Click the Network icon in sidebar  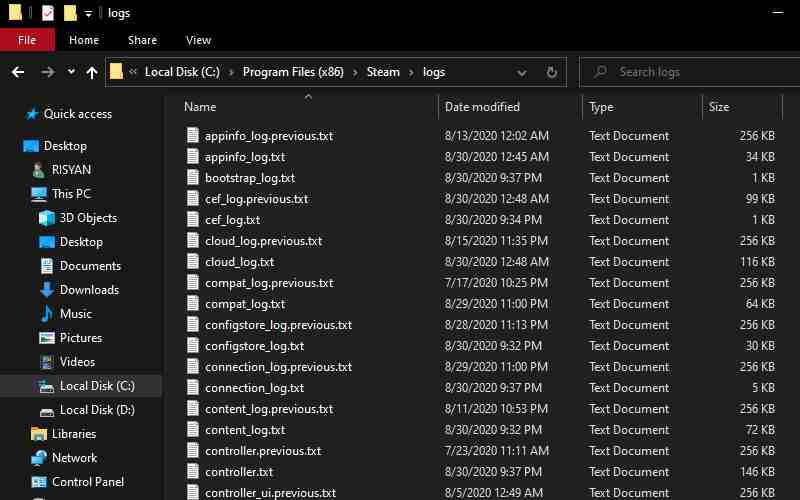39,458
